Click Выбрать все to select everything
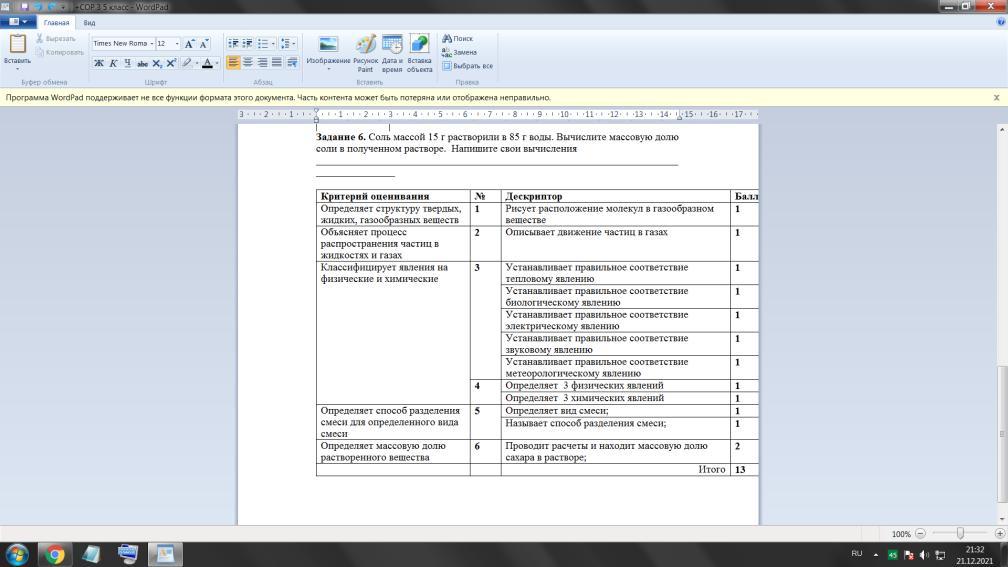 pos(467,66)
